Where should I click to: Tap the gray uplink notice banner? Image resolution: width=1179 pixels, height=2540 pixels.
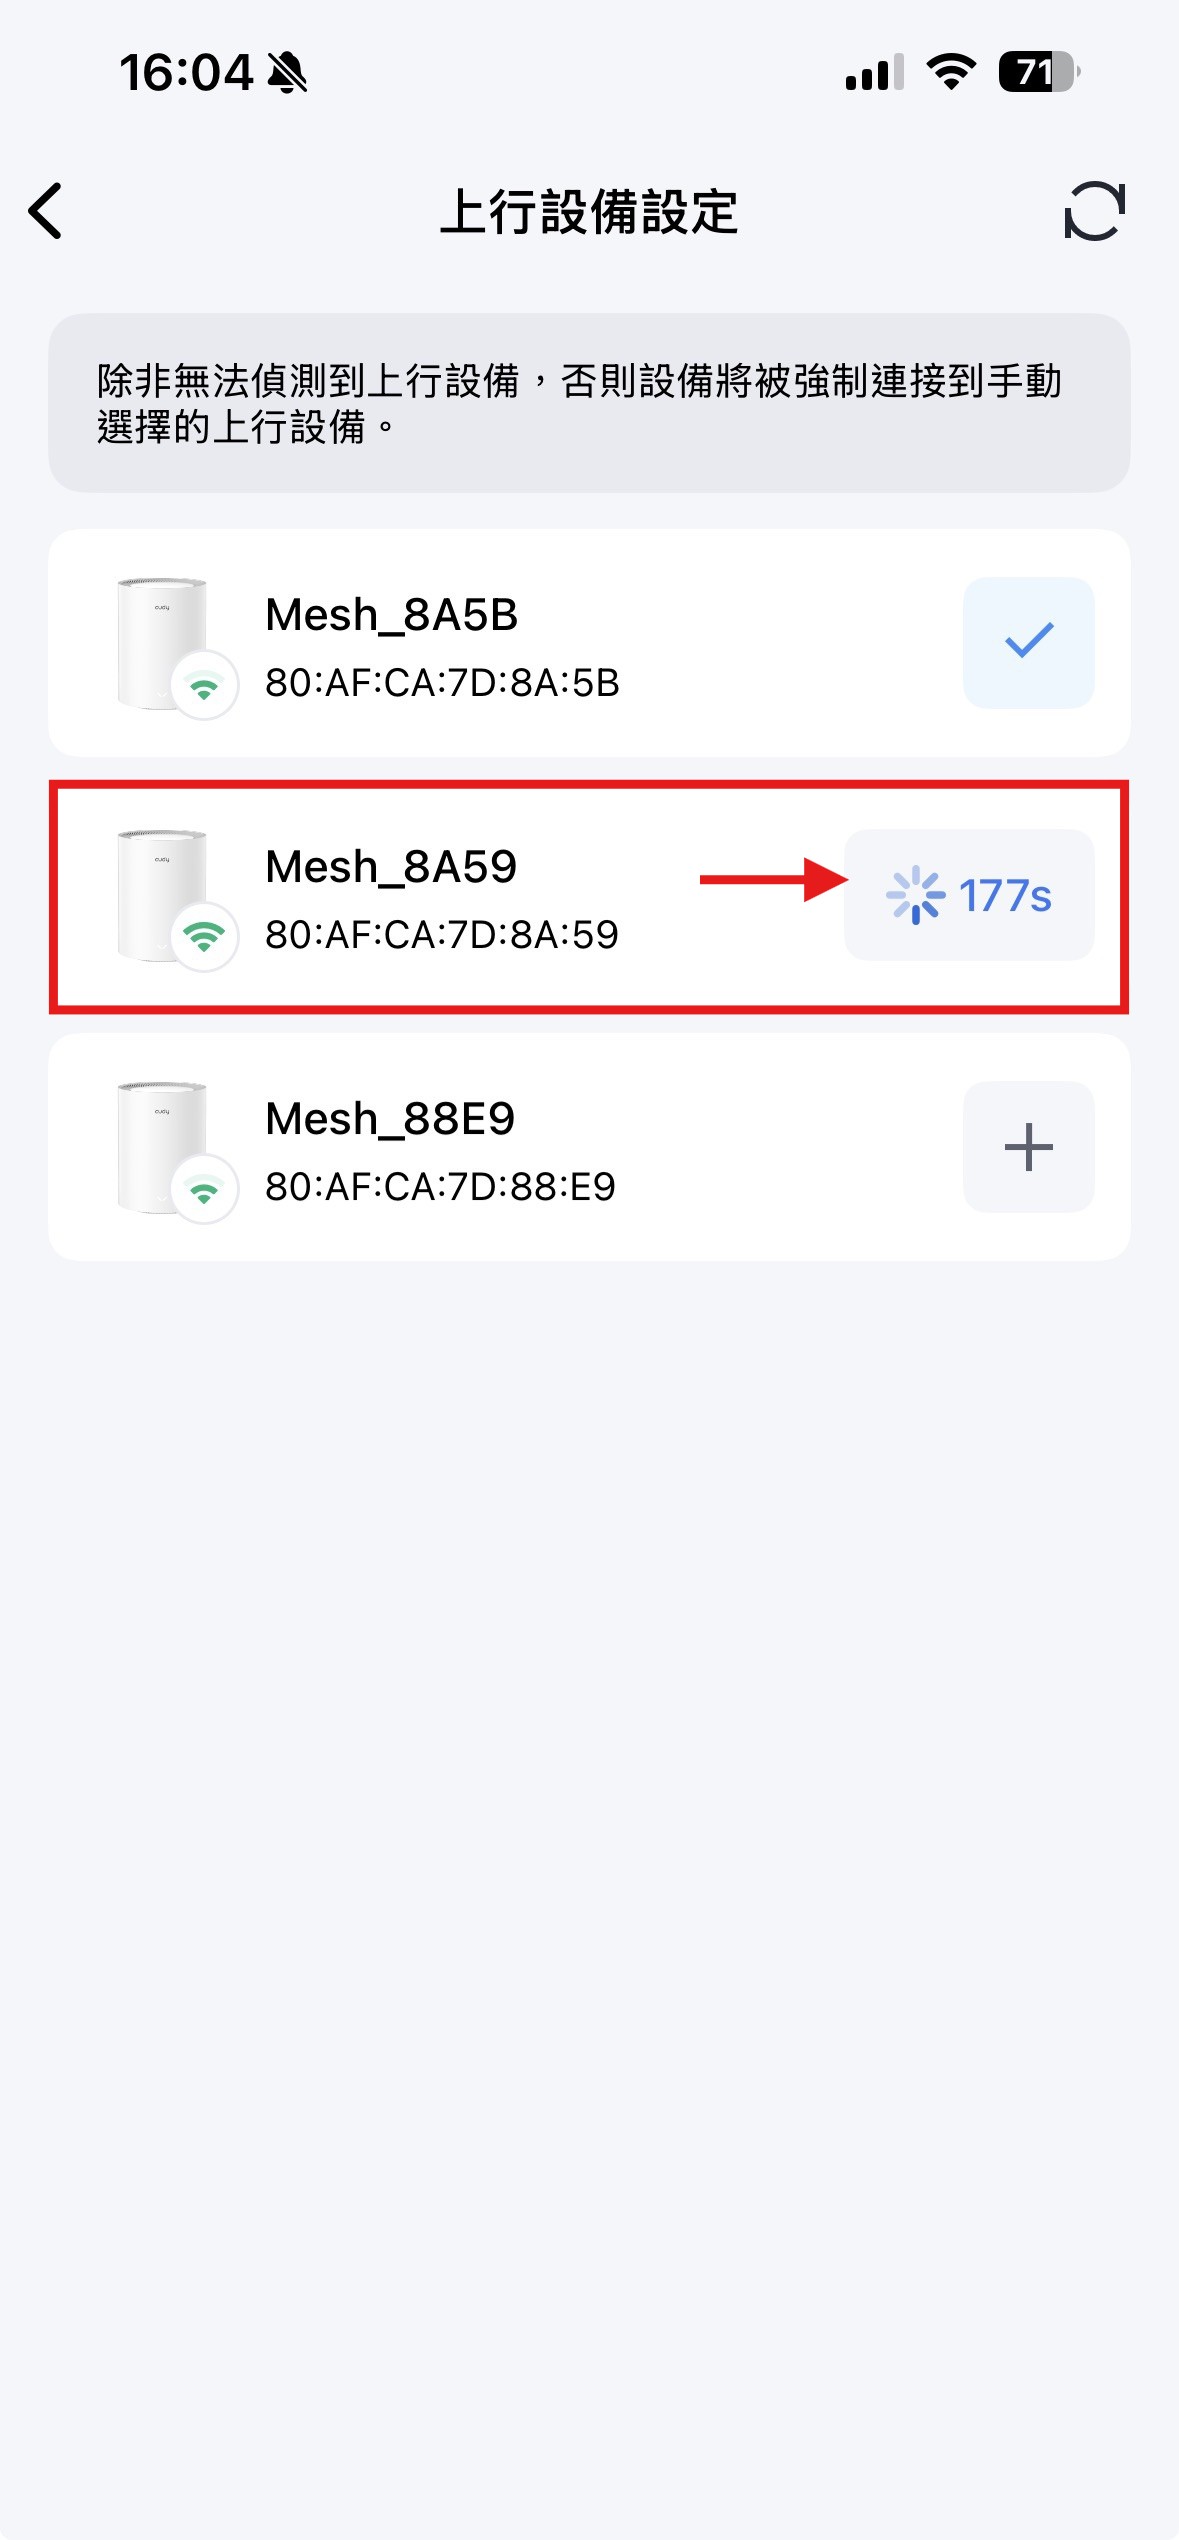(x=589, y=403)
